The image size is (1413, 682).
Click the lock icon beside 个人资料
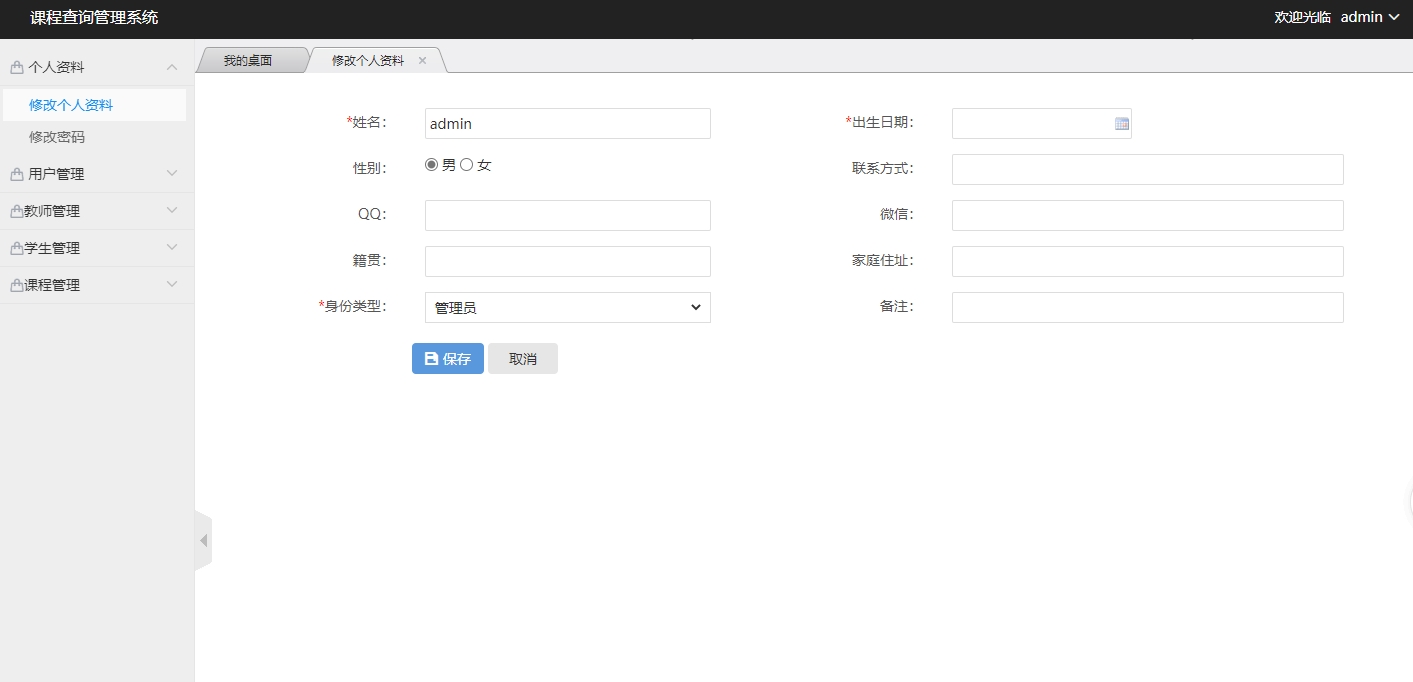[17, 66]
